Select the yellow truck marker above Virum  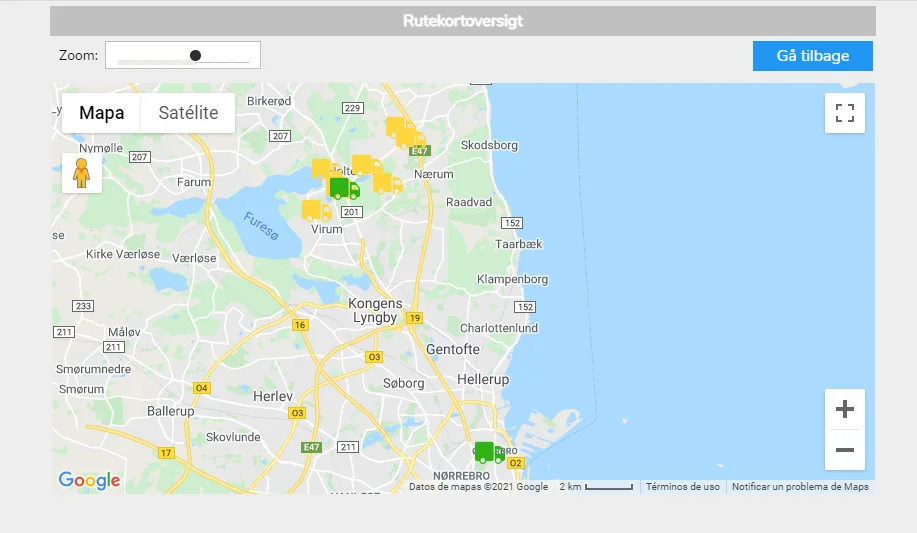coord(316,210)
